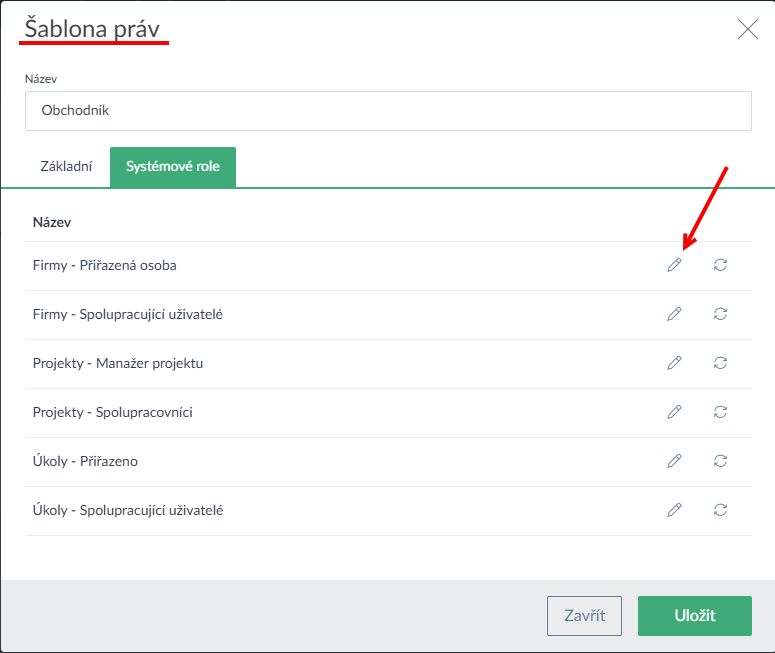This screenshot has height=653, width=775.
Task: Edit Firmy - Přiřazená osoba role pencil icon
Action: coord(674,265)
